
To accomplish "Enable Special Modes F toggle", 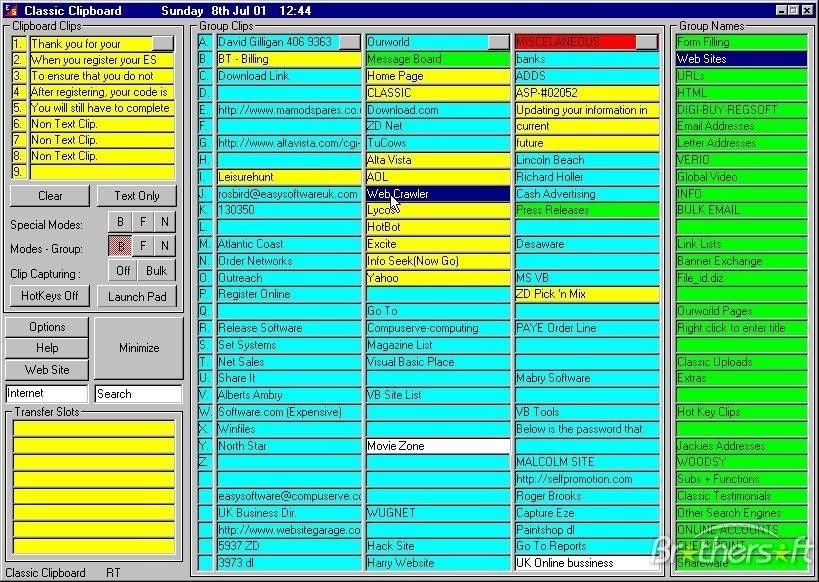I will coord(143,223).
